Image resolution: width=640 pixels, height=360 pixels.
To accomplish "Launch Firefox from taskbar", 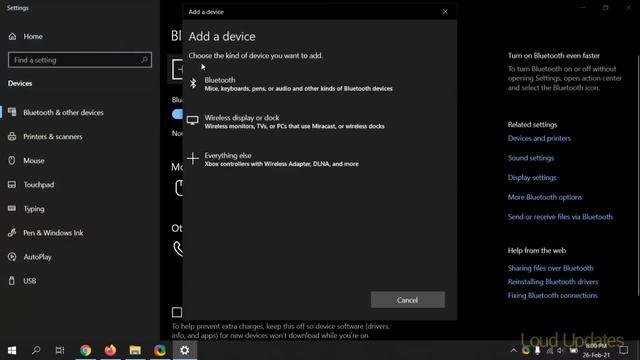I will (110, 350).
